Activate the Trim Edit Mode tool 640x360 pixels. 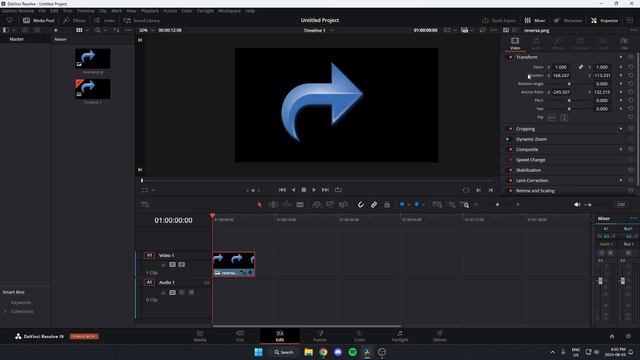(273, 204)
